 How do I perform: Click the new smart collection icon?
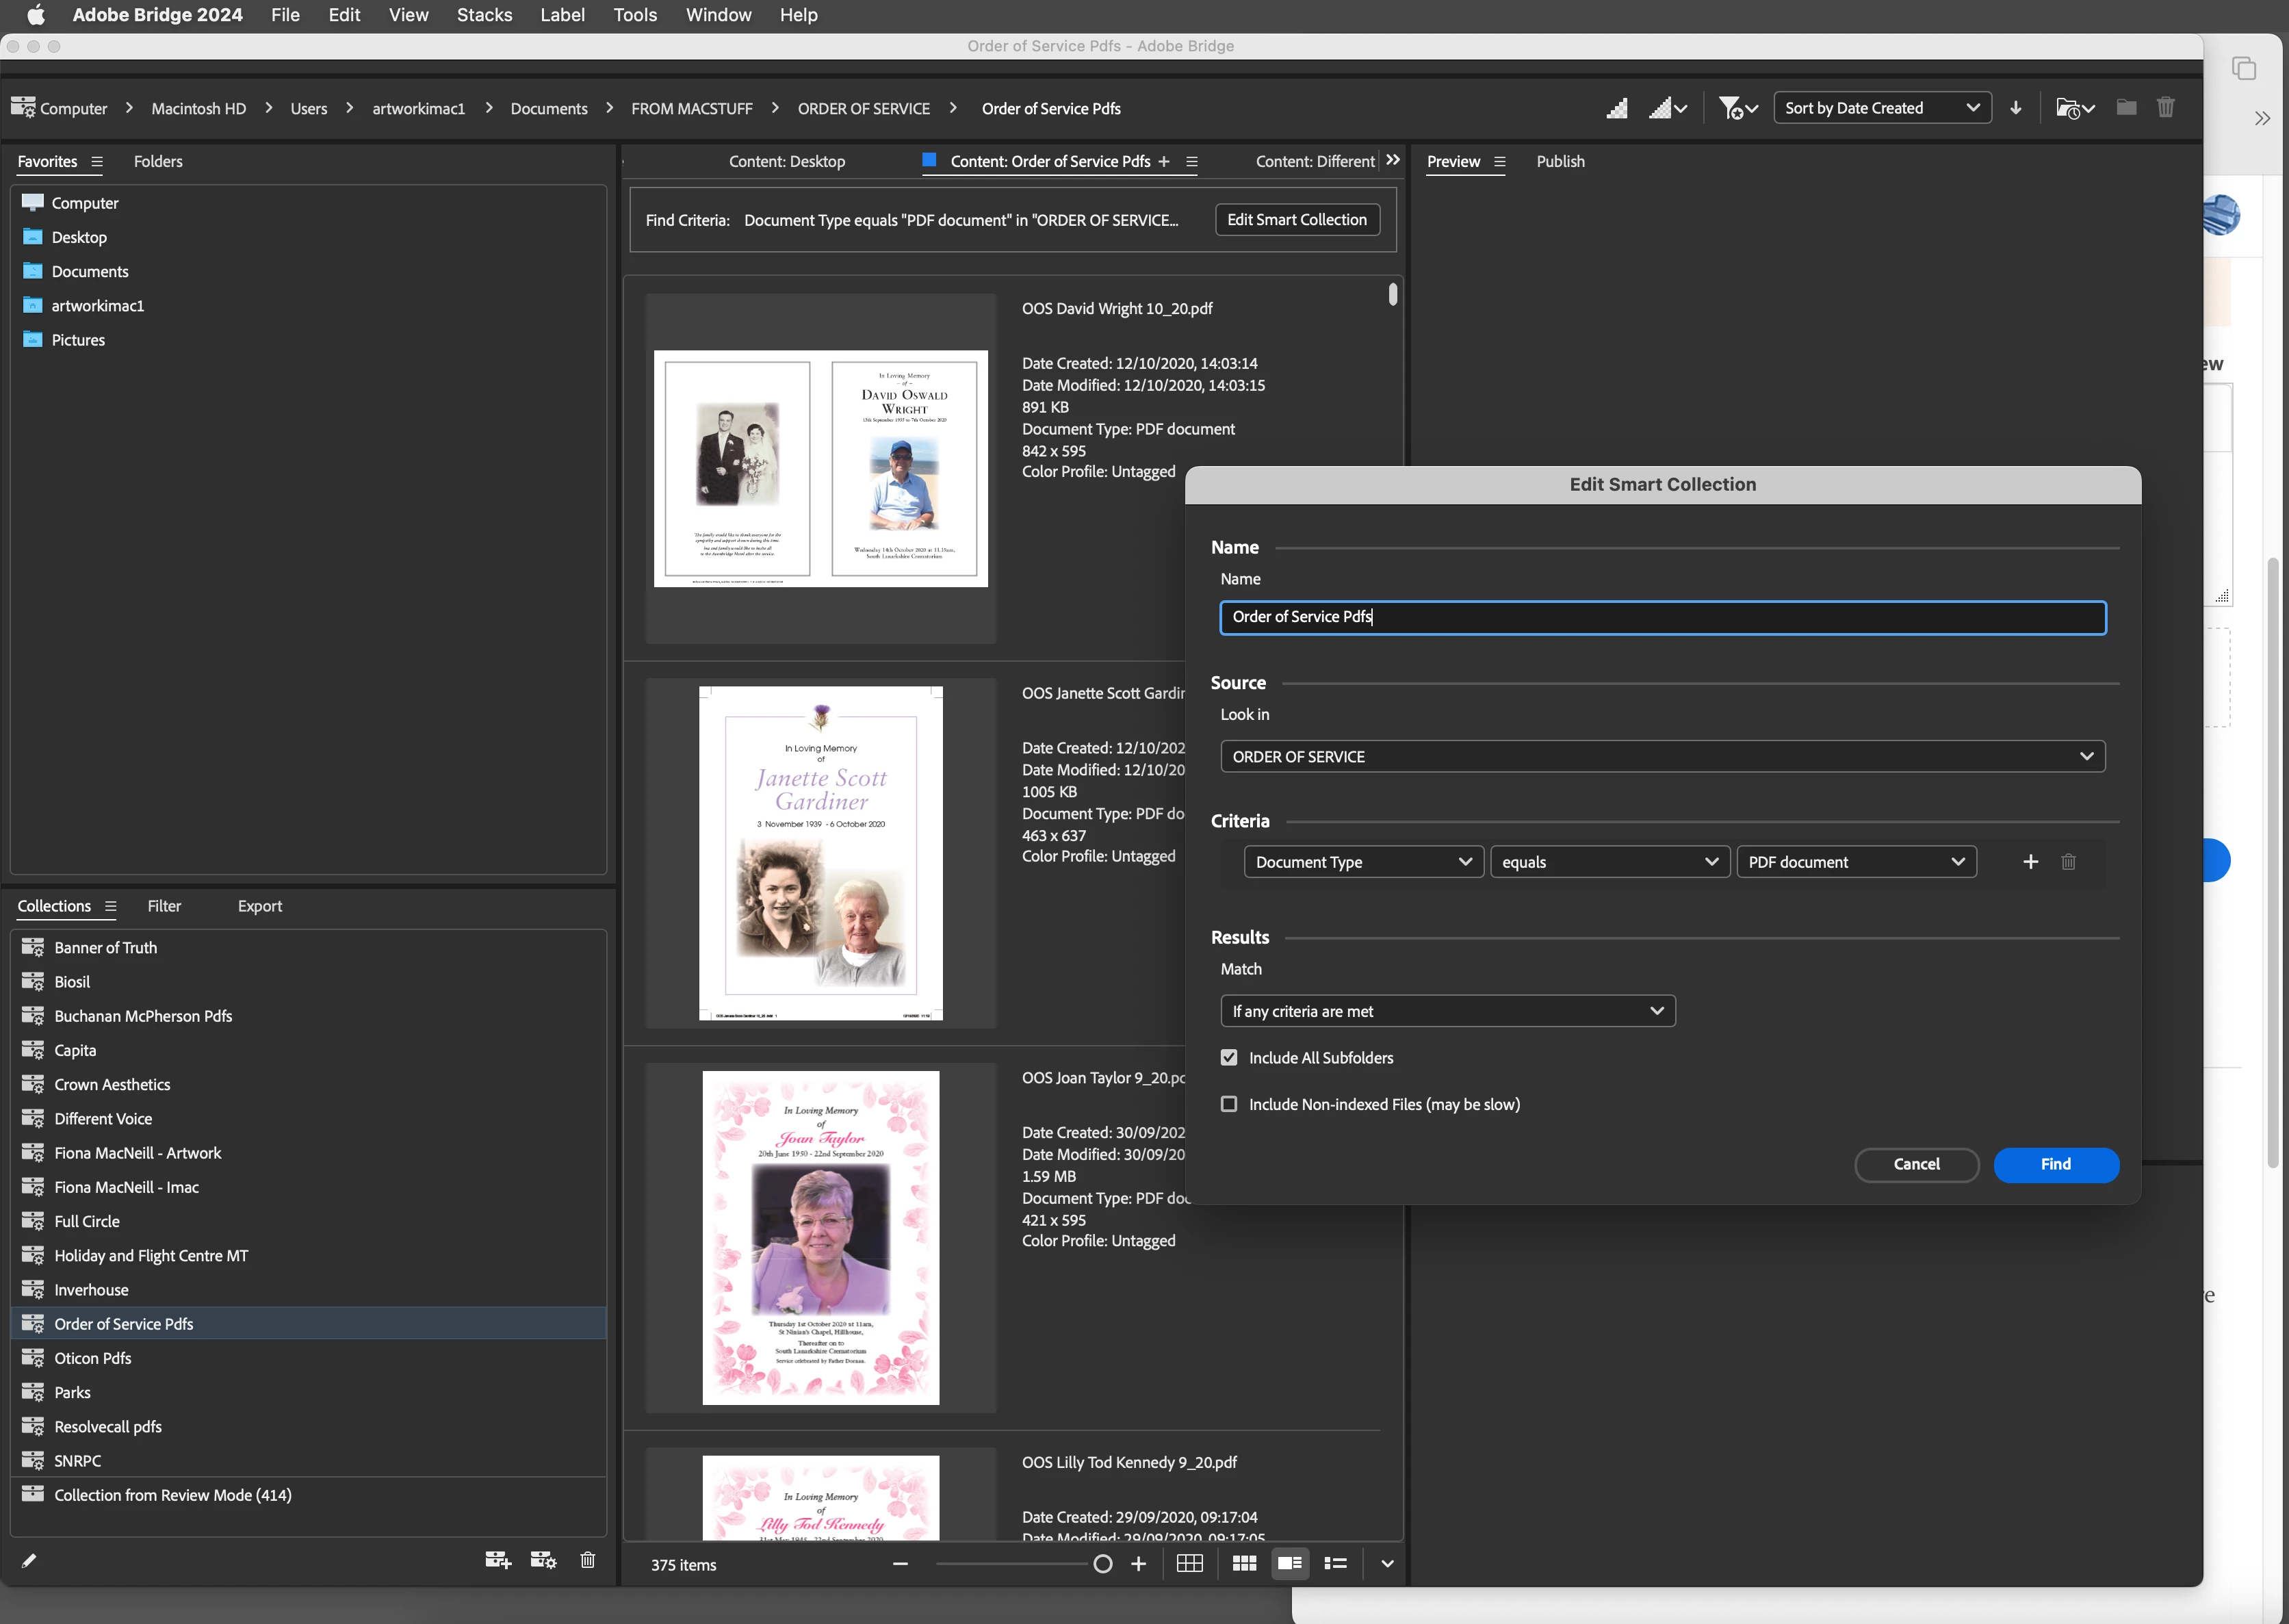[x=543, y=1560]
